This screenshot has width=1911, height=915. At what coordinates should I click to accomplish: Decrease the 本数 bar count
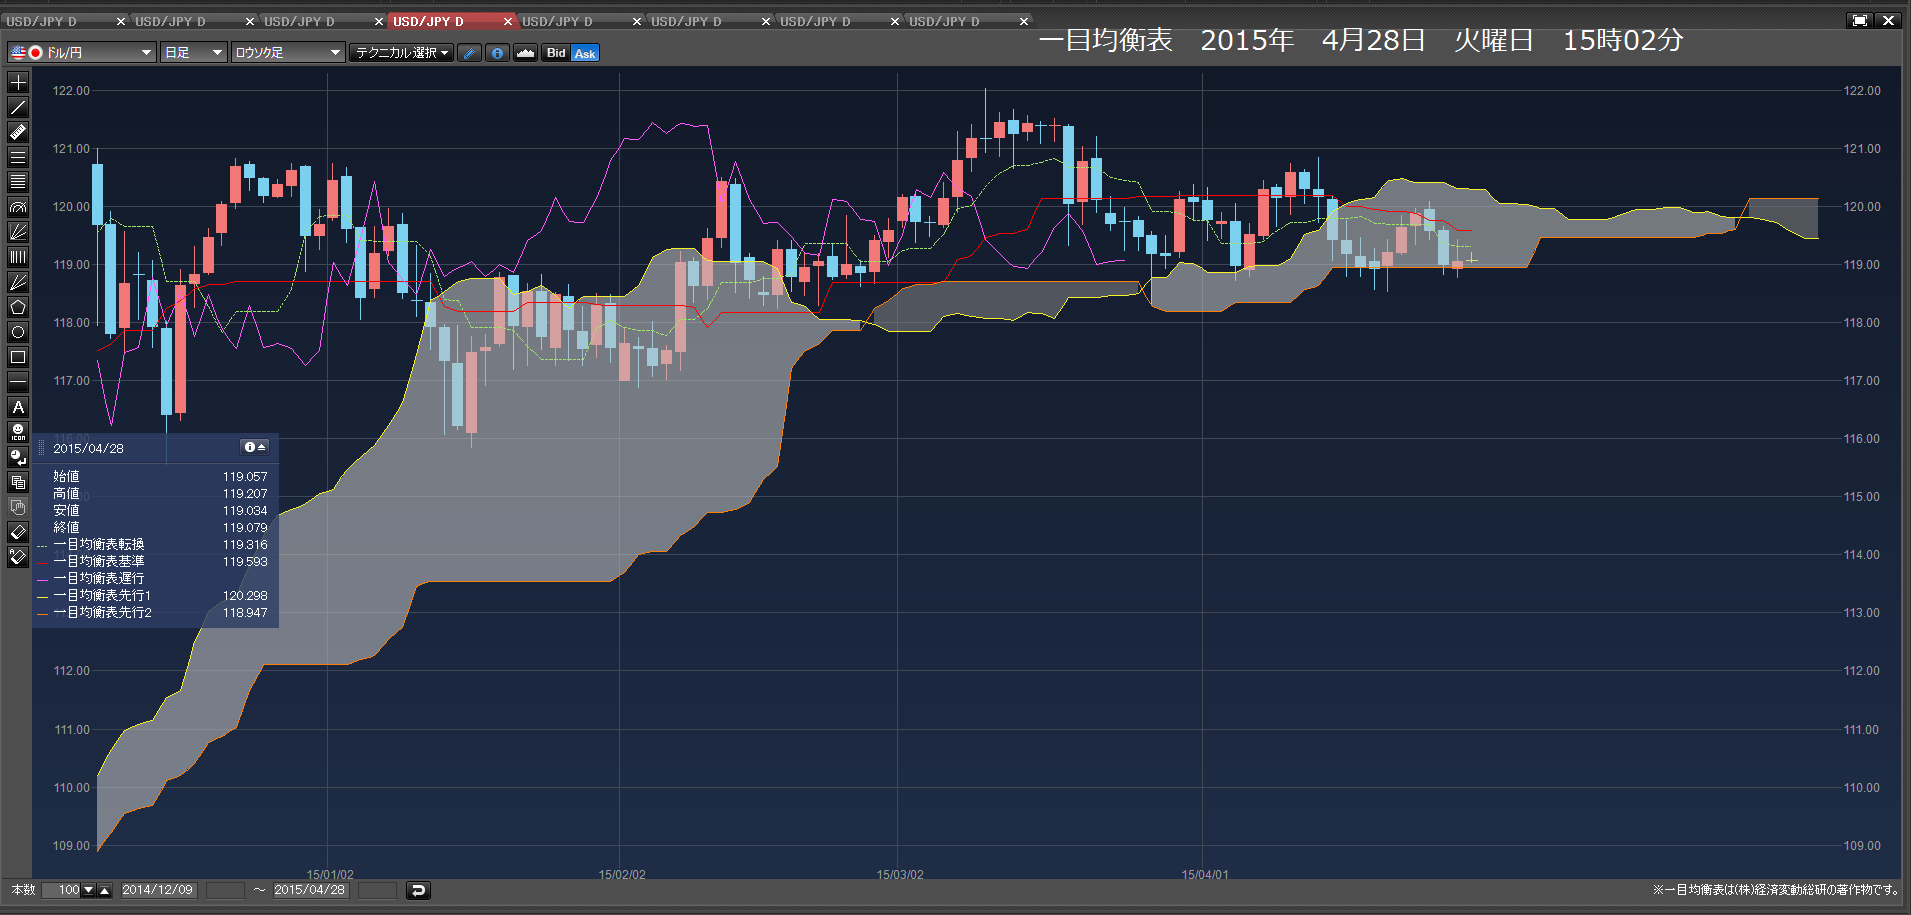click(88, 890)
